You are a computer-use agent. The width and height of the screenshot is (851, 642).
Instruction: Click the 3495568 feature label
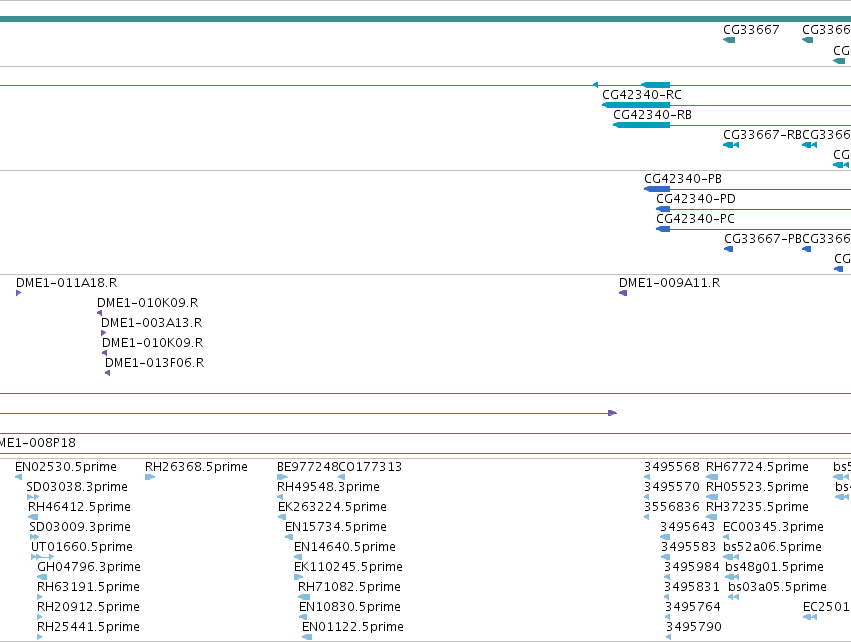[672, 467]
